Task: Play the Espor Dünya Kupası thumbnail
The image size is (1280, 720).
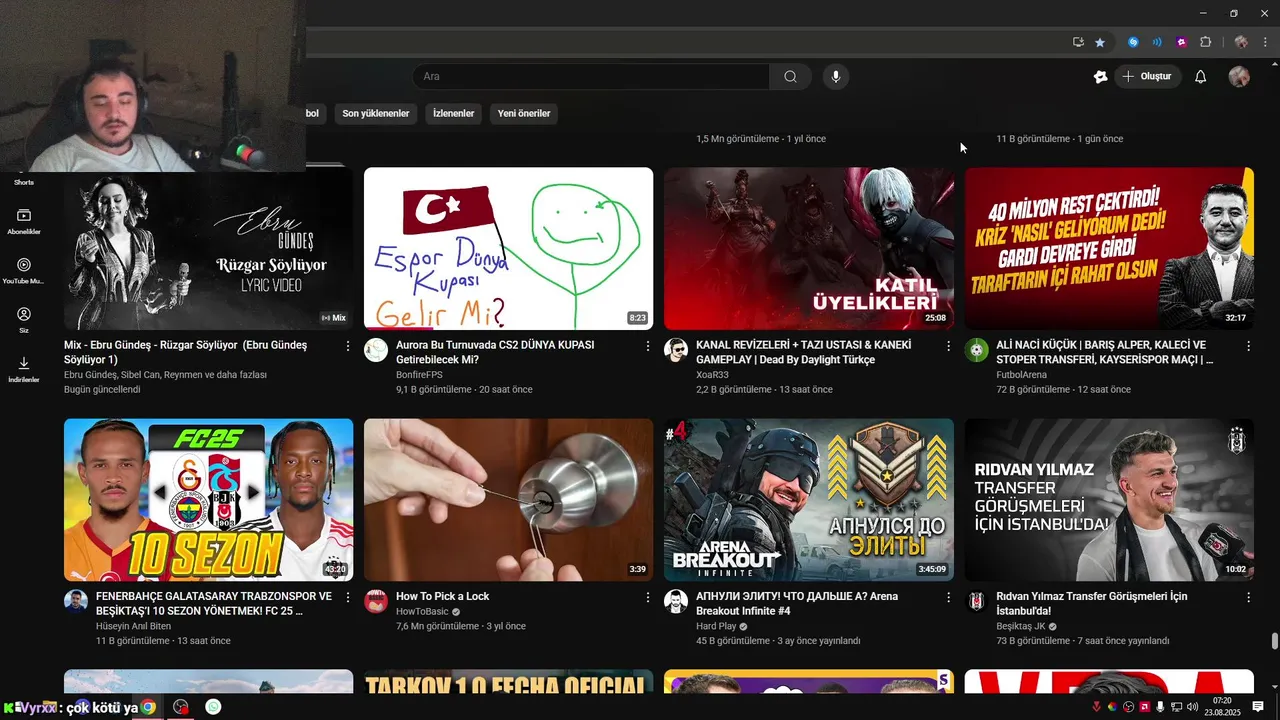Action: click(508, 249)
